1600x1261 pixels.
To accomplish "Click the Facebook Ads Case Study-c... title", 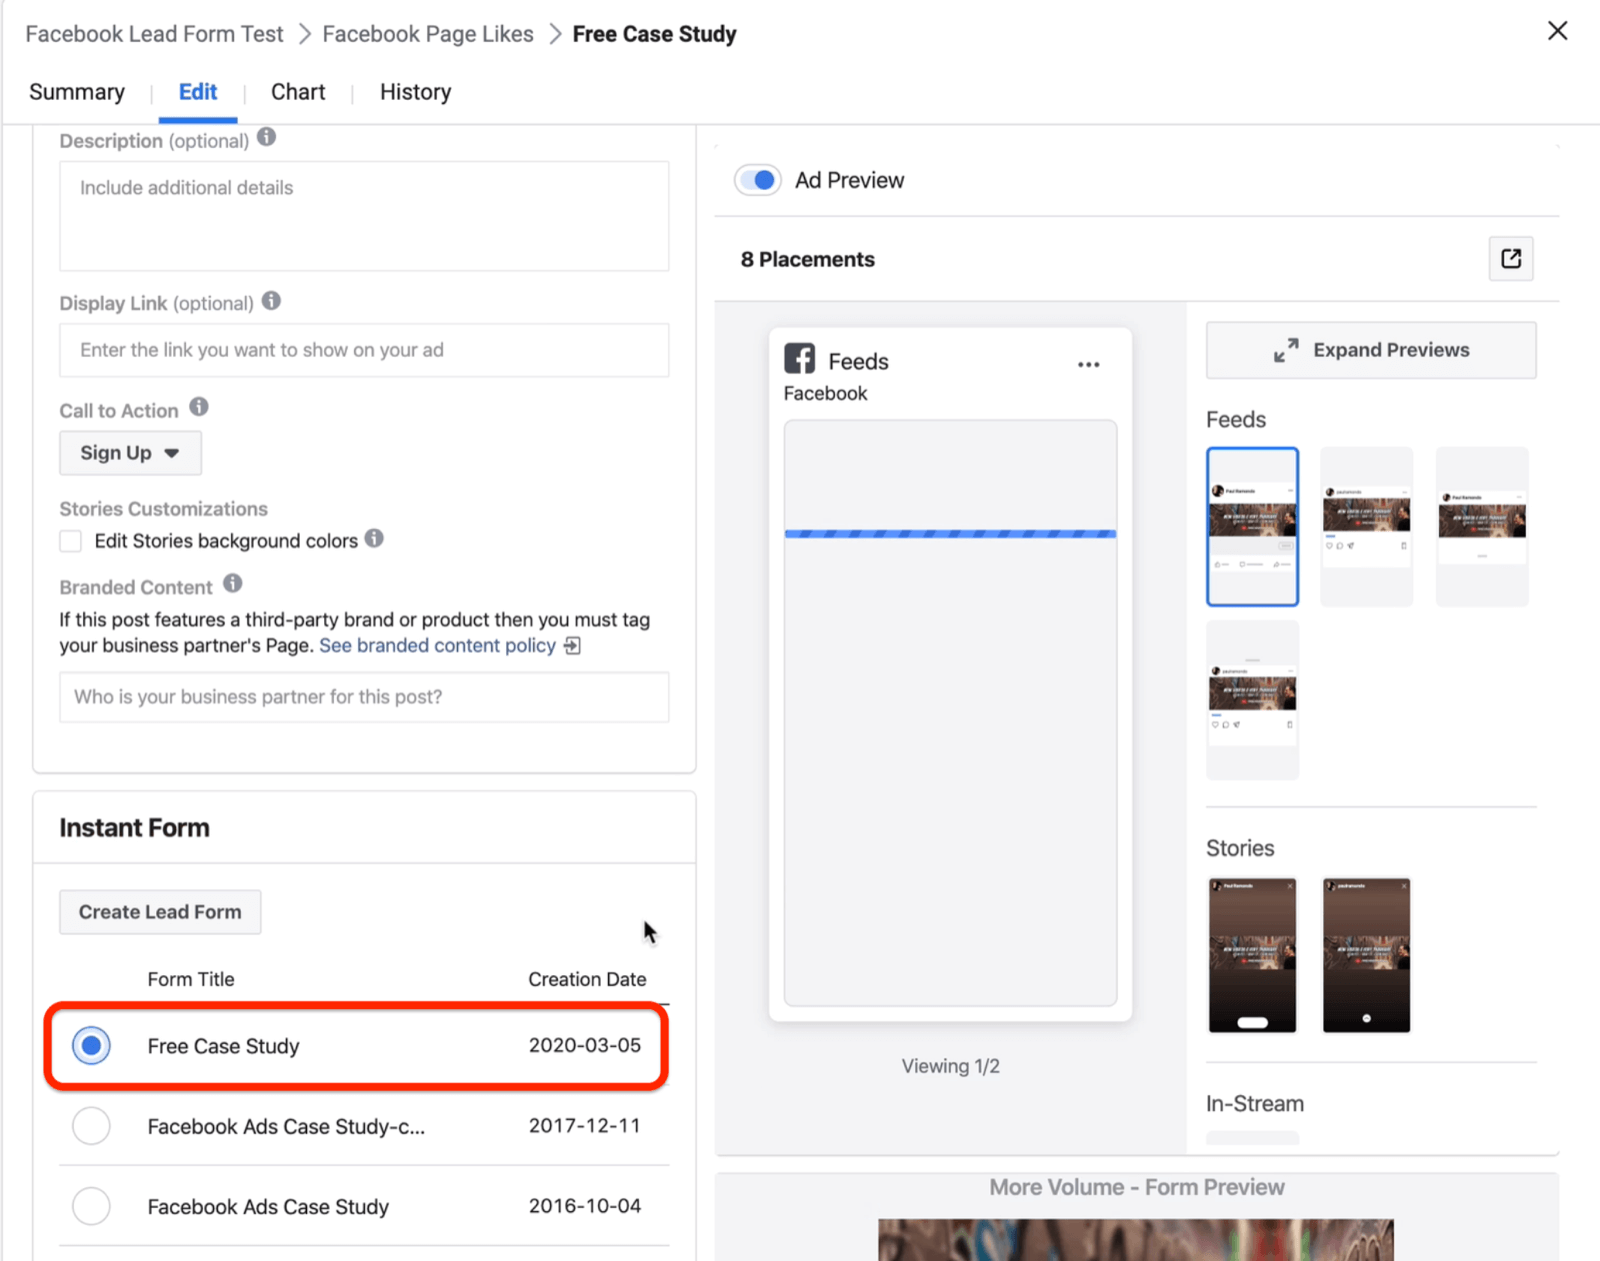I will pyautogui.click(x=286, y=1126).
